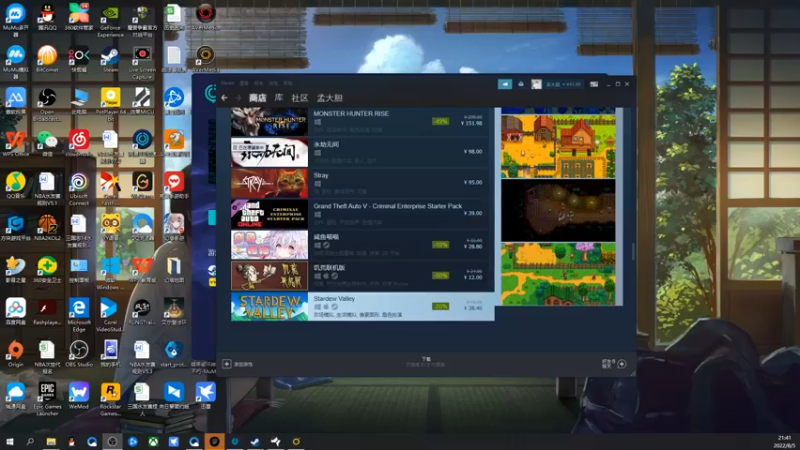800x450 pixels.
Task: Open the Origin desktop shortcut
Action: point(15,354)
